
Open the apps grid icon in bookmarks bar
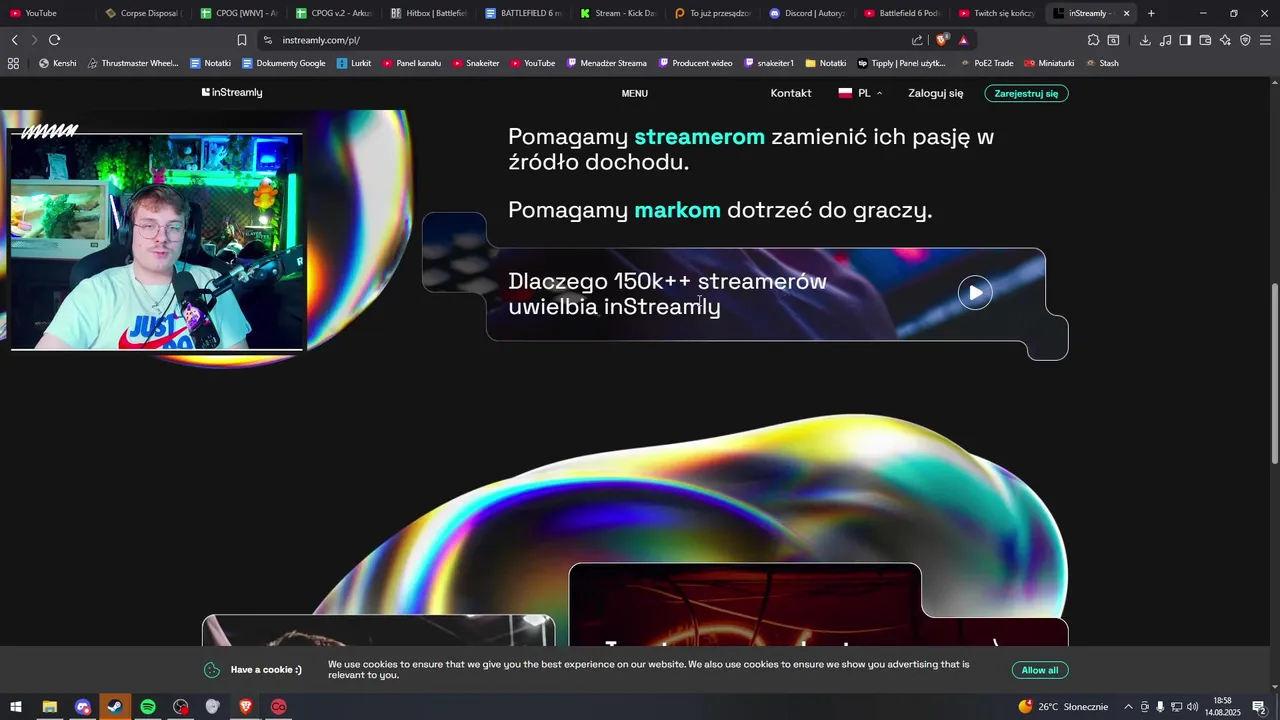(x=13, y=63)
